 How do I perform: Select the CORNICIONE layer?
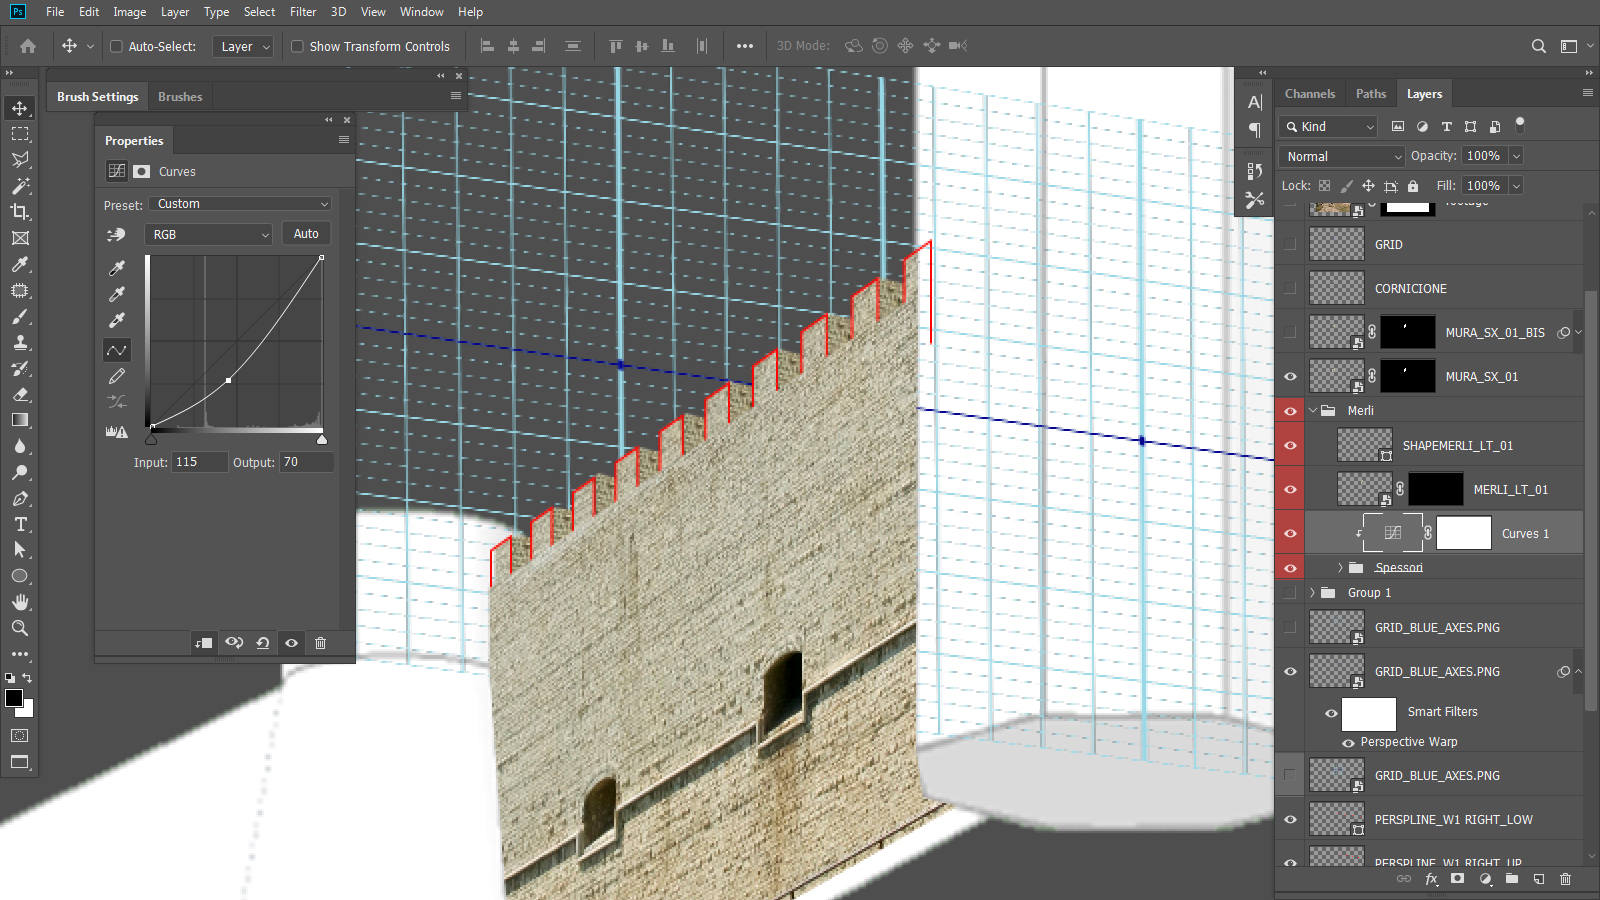point(1410,289)
